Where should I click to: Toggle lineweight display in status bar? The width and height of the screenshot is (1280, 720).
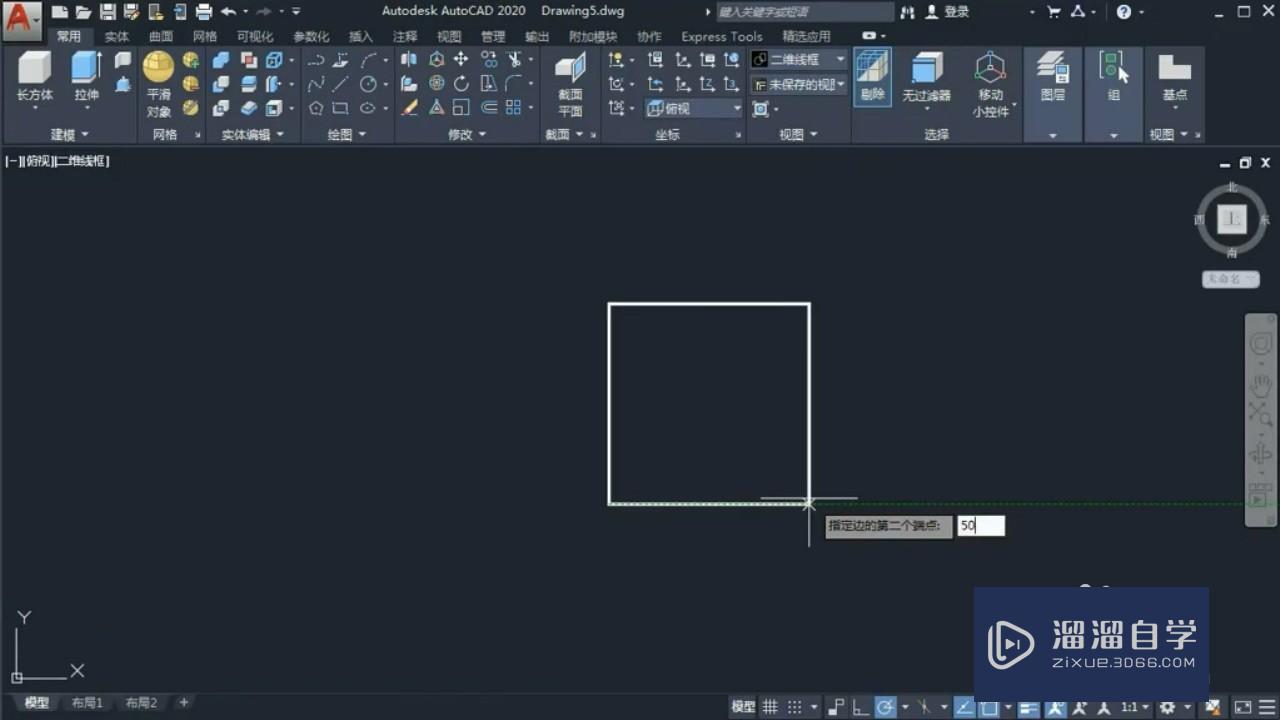coord(1029,707)
